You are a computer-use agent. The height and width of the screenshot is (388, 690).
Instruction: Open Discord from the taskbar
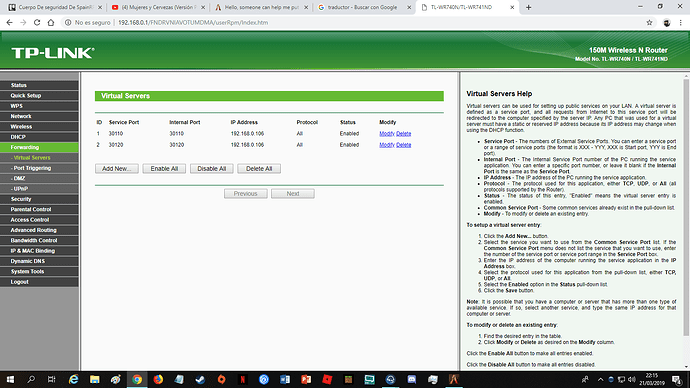tap(411, 379)
